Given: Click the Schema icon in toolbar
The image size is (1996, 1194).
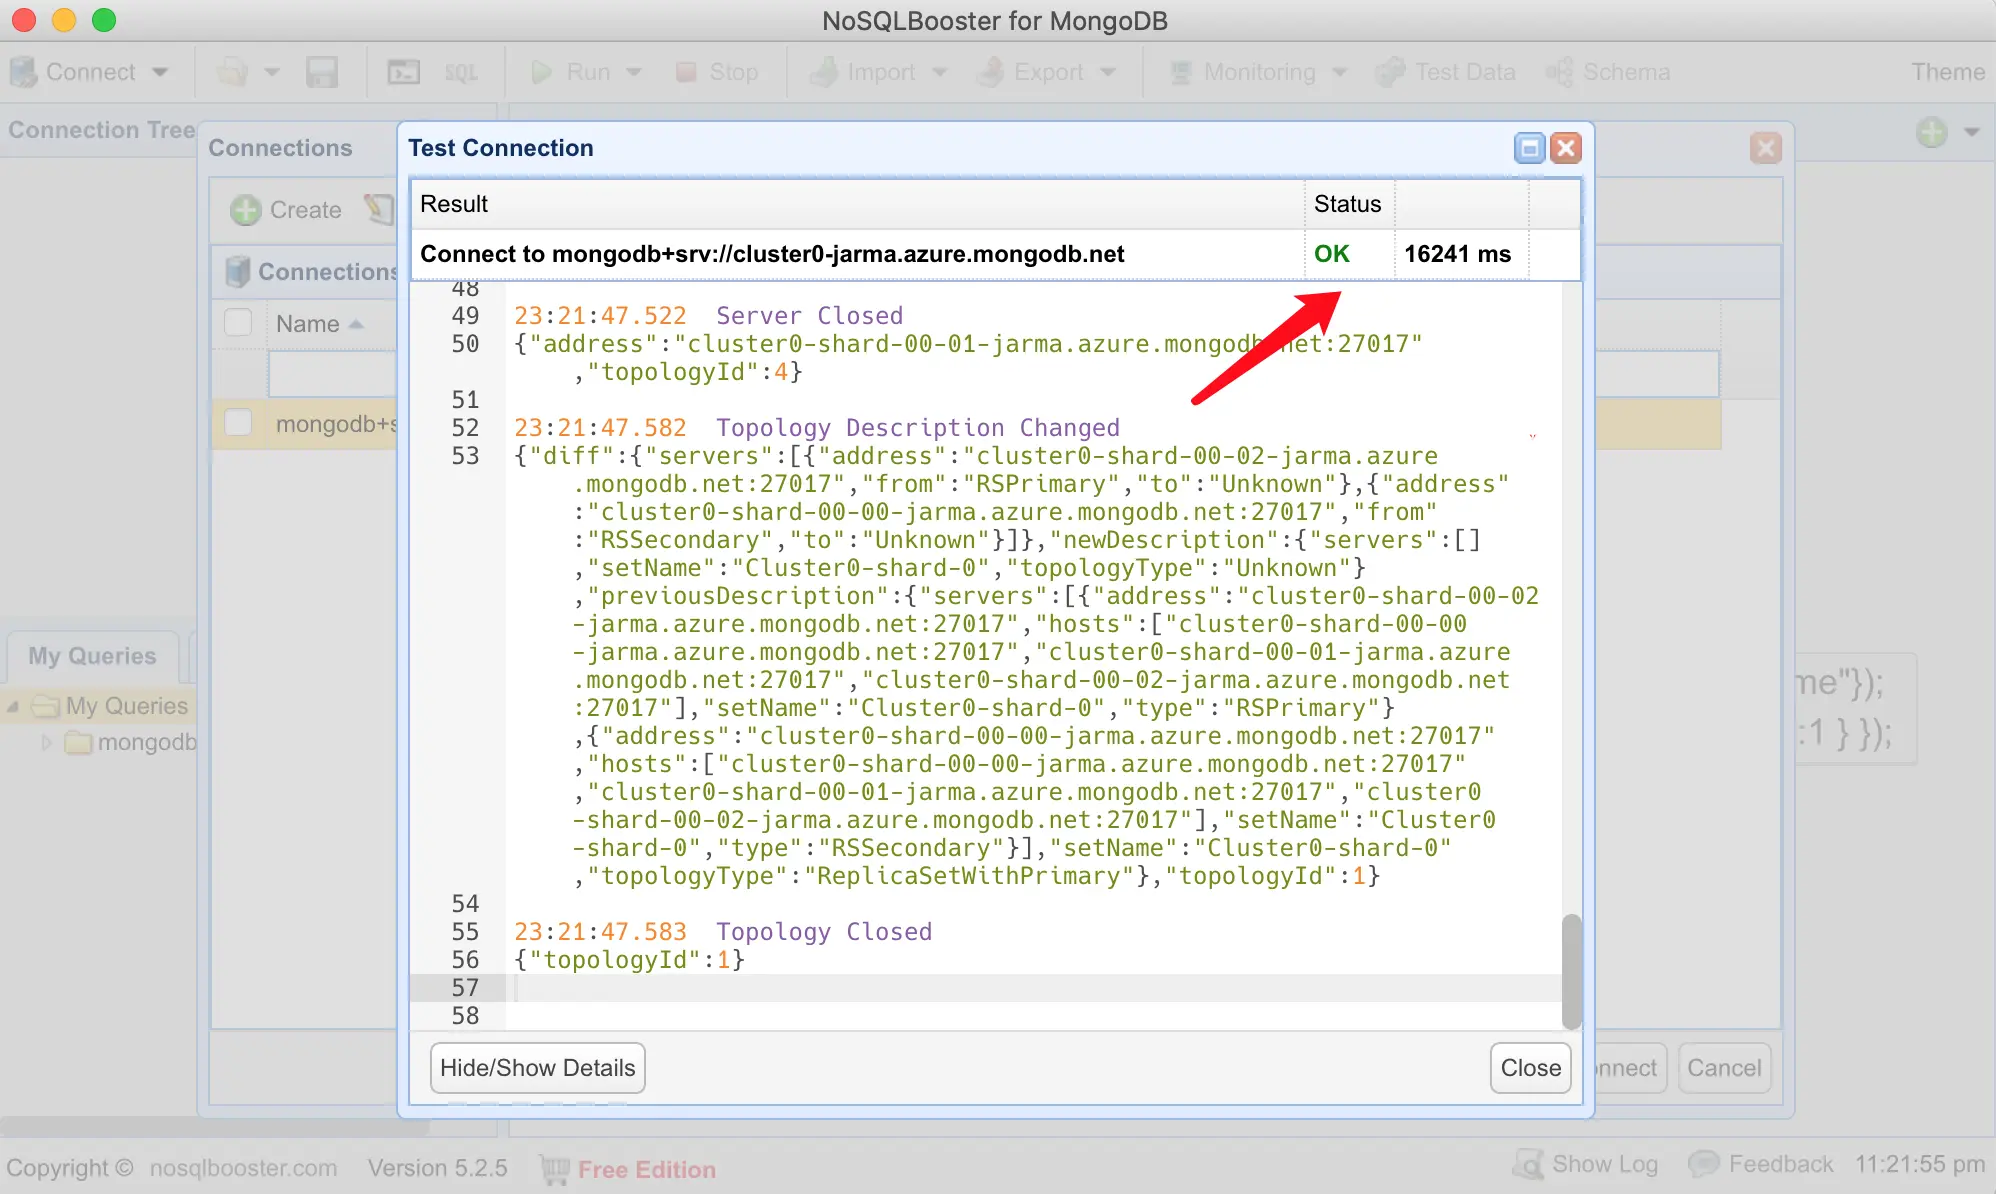Looking at the screenshot, I should click(1559, 72).
